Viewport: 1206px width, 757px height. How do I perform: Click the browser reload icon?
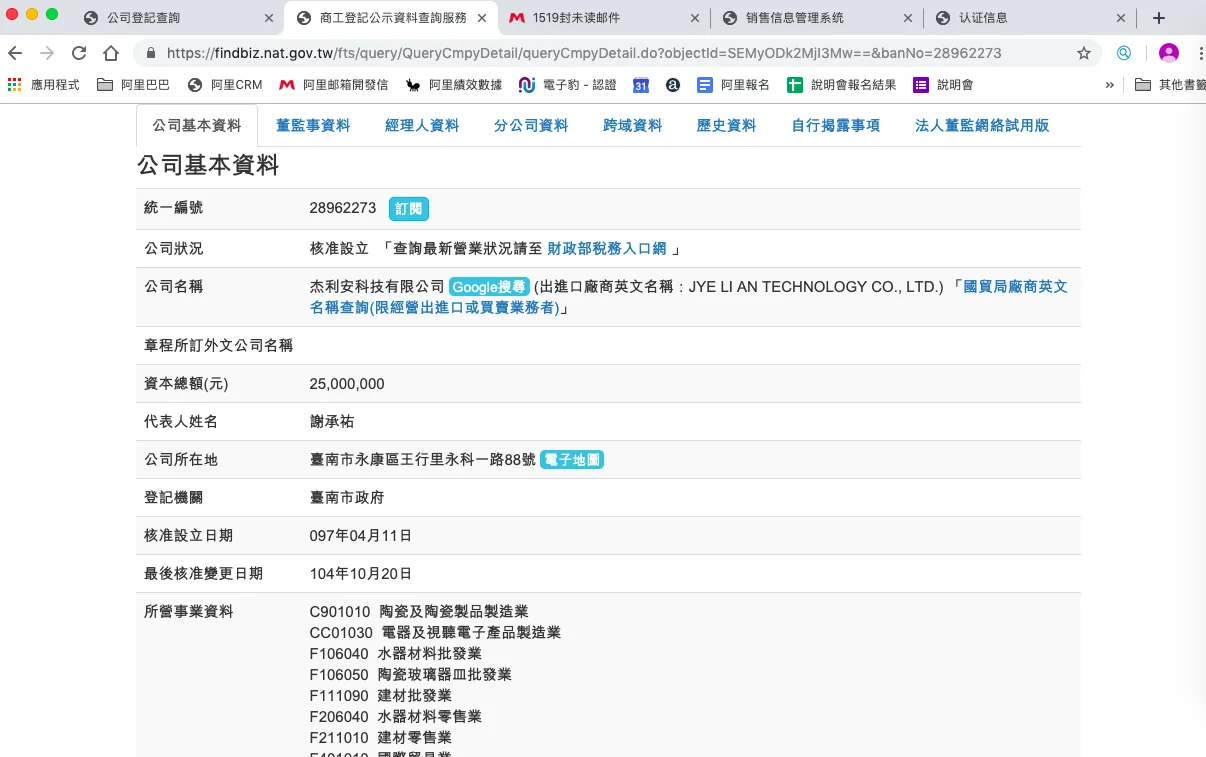click(x=79, y=53)
